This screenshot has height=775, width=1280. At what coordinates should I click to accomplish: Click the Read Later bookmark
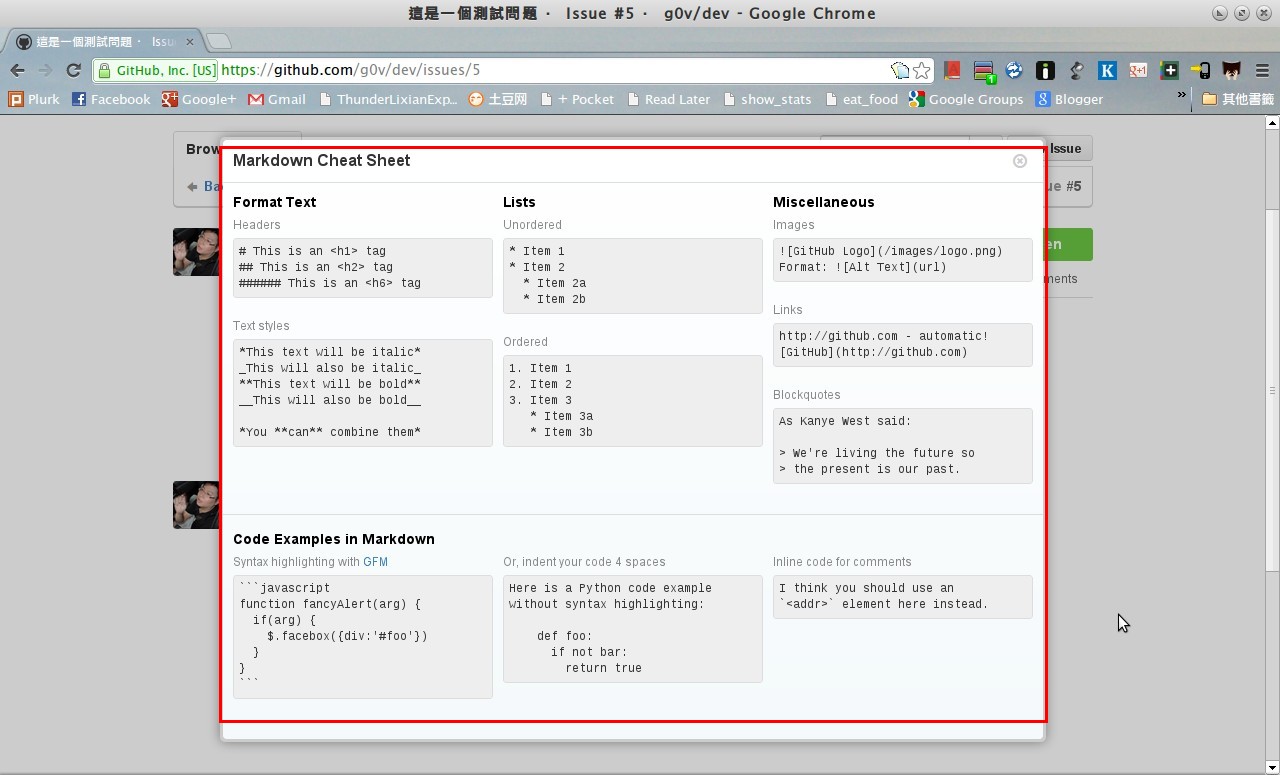coord(669,99)
